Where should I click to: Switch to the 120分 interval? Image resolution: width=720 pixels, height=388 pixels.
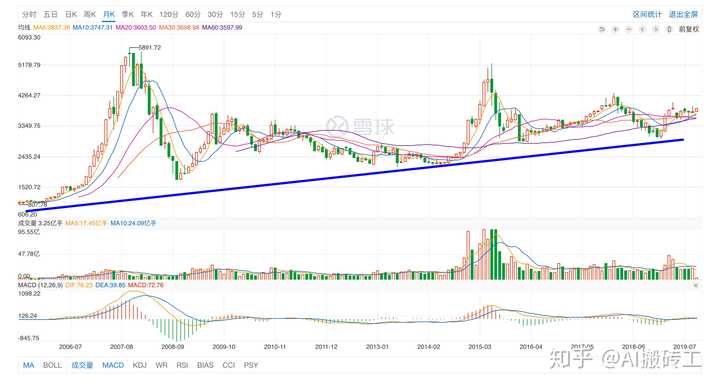169,14
